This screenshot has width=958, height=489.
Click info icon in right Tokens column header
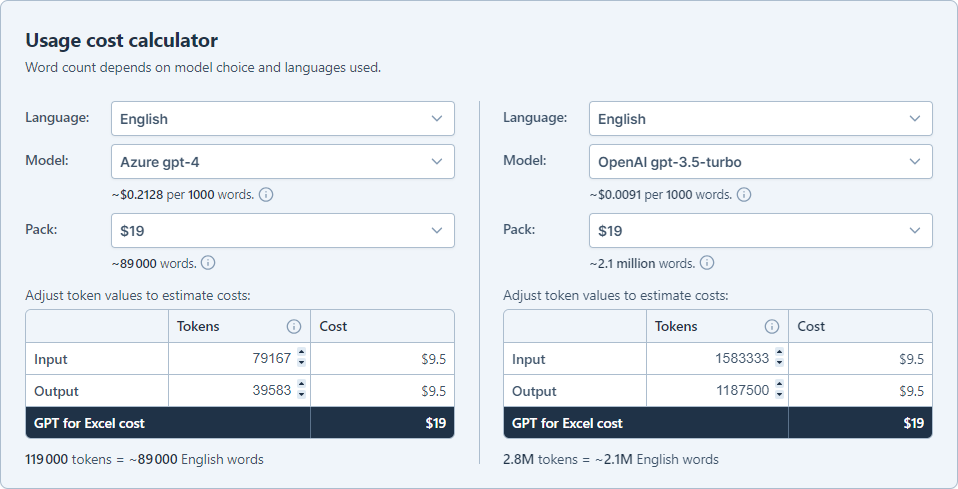[x=772, y=326]
